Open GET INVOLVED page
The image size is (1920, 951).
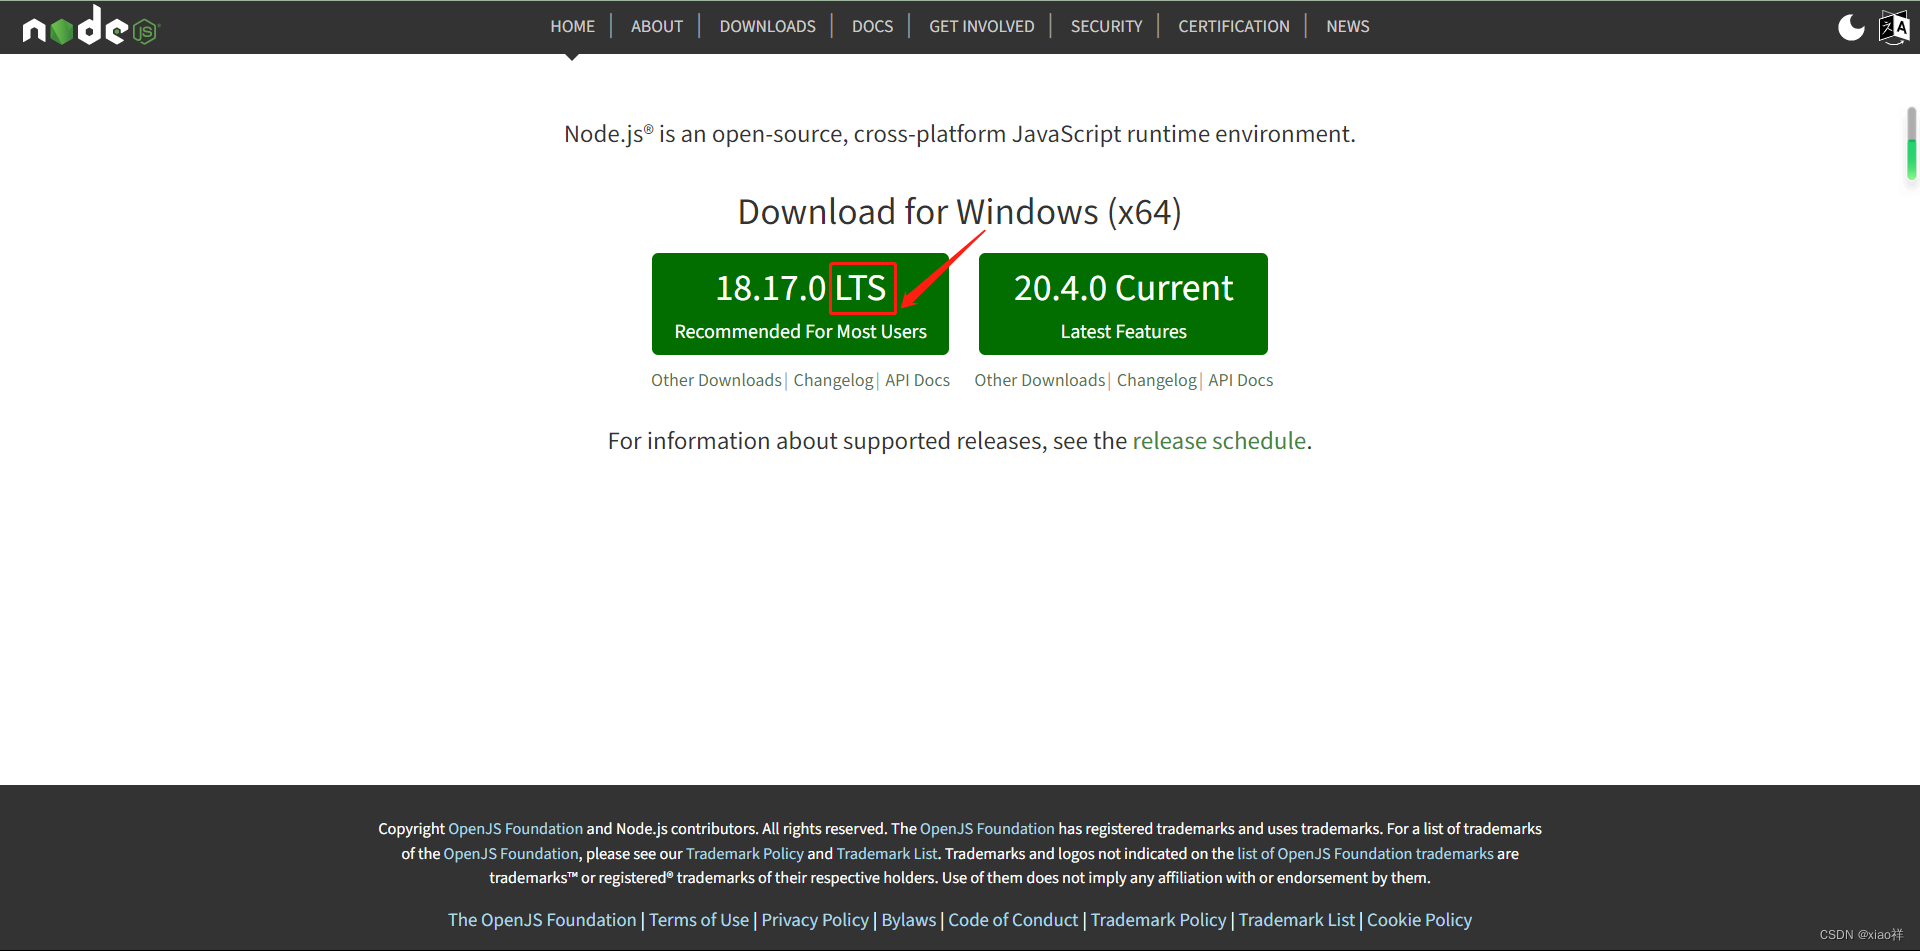pyautogui.click(x=981, y=26)
